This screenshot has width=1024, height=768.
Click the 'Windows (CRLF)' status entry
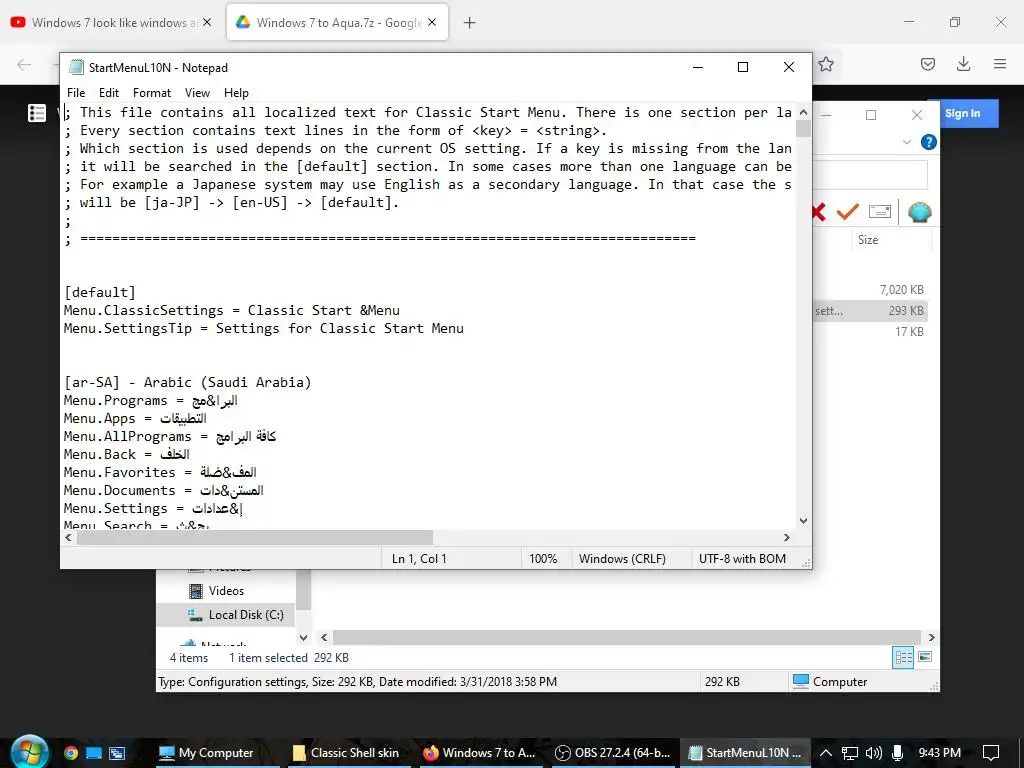point(622,558)
